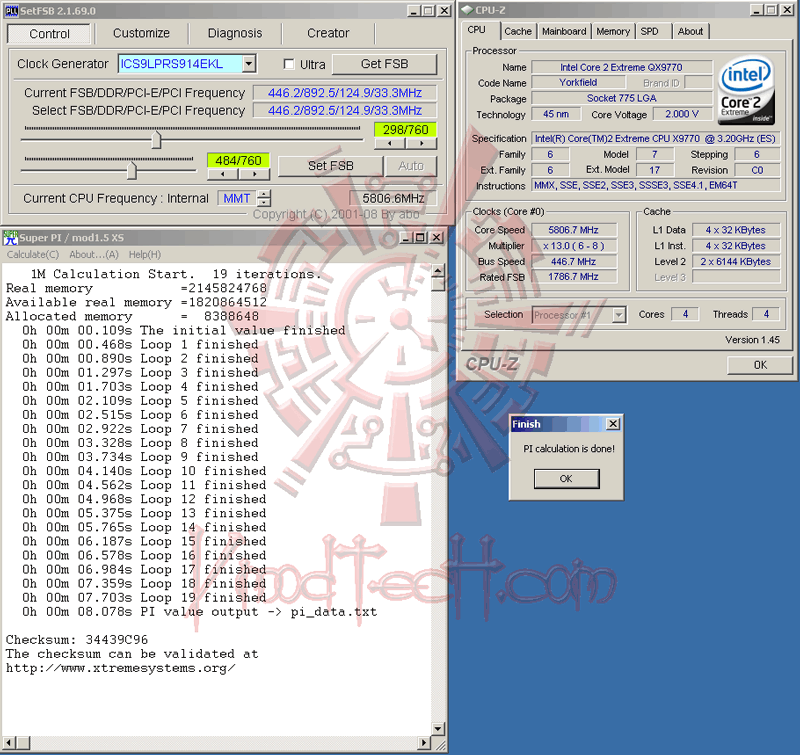Image resolution: width=800 pixels, height=755 pixels.
Task: Click right arrow under 298/760 value
Action: pyautogui.click(x=421, y=144)
